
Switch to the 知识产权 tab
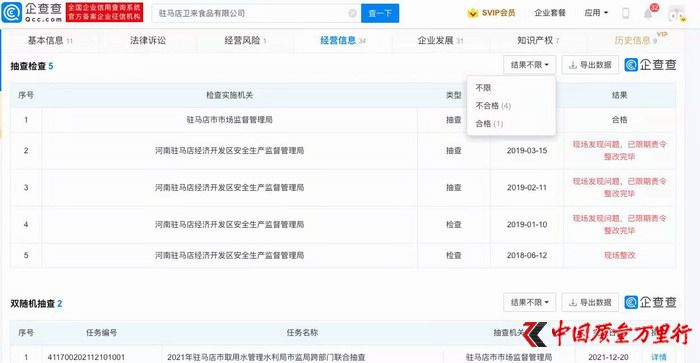[538, 41]
